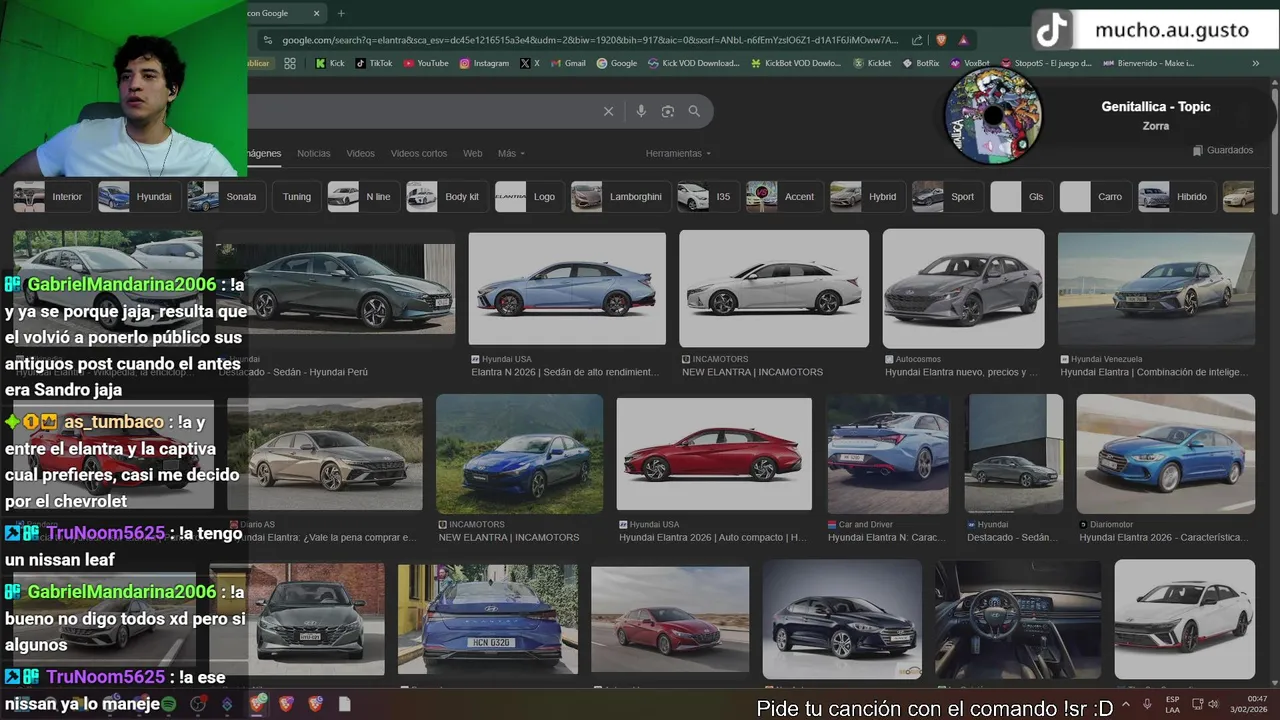Screen dimensions: 1280x720
Task: Open Google Lens image search icon
Action: pos(668,111)
